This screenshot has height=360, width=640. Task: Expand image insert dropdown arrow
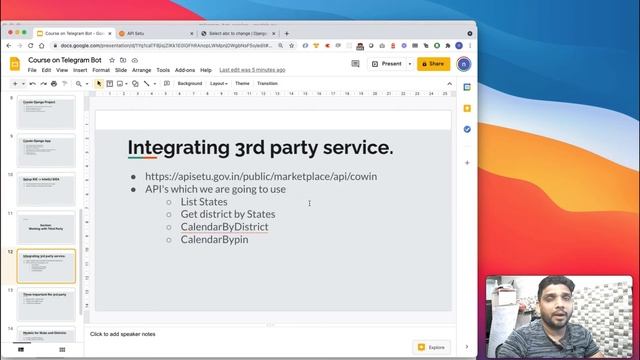pos(126,84)
